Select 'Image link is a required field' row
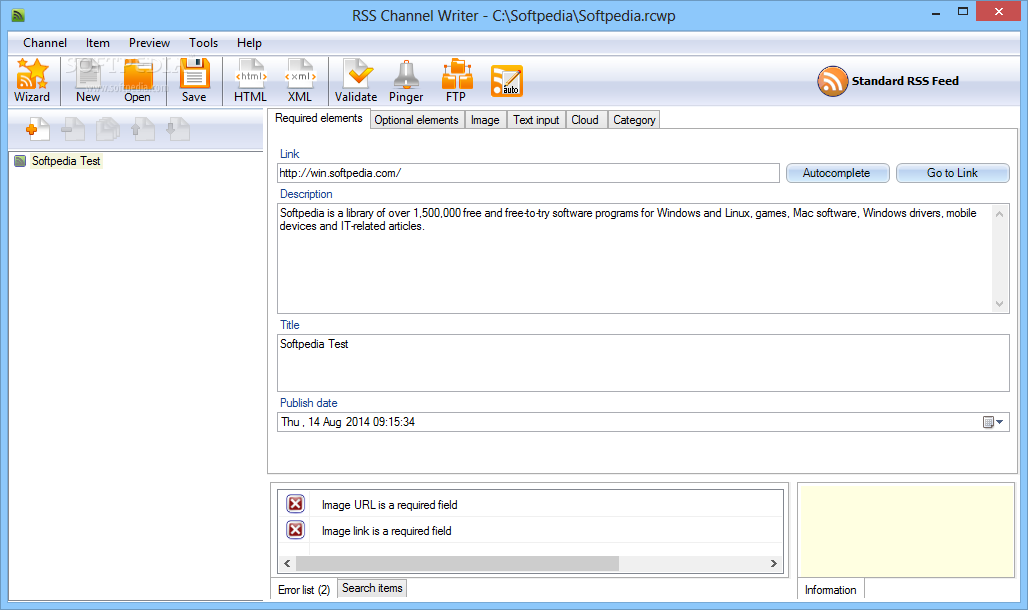The width and height of the screenshot is (1028, 610). coord(530,531)
